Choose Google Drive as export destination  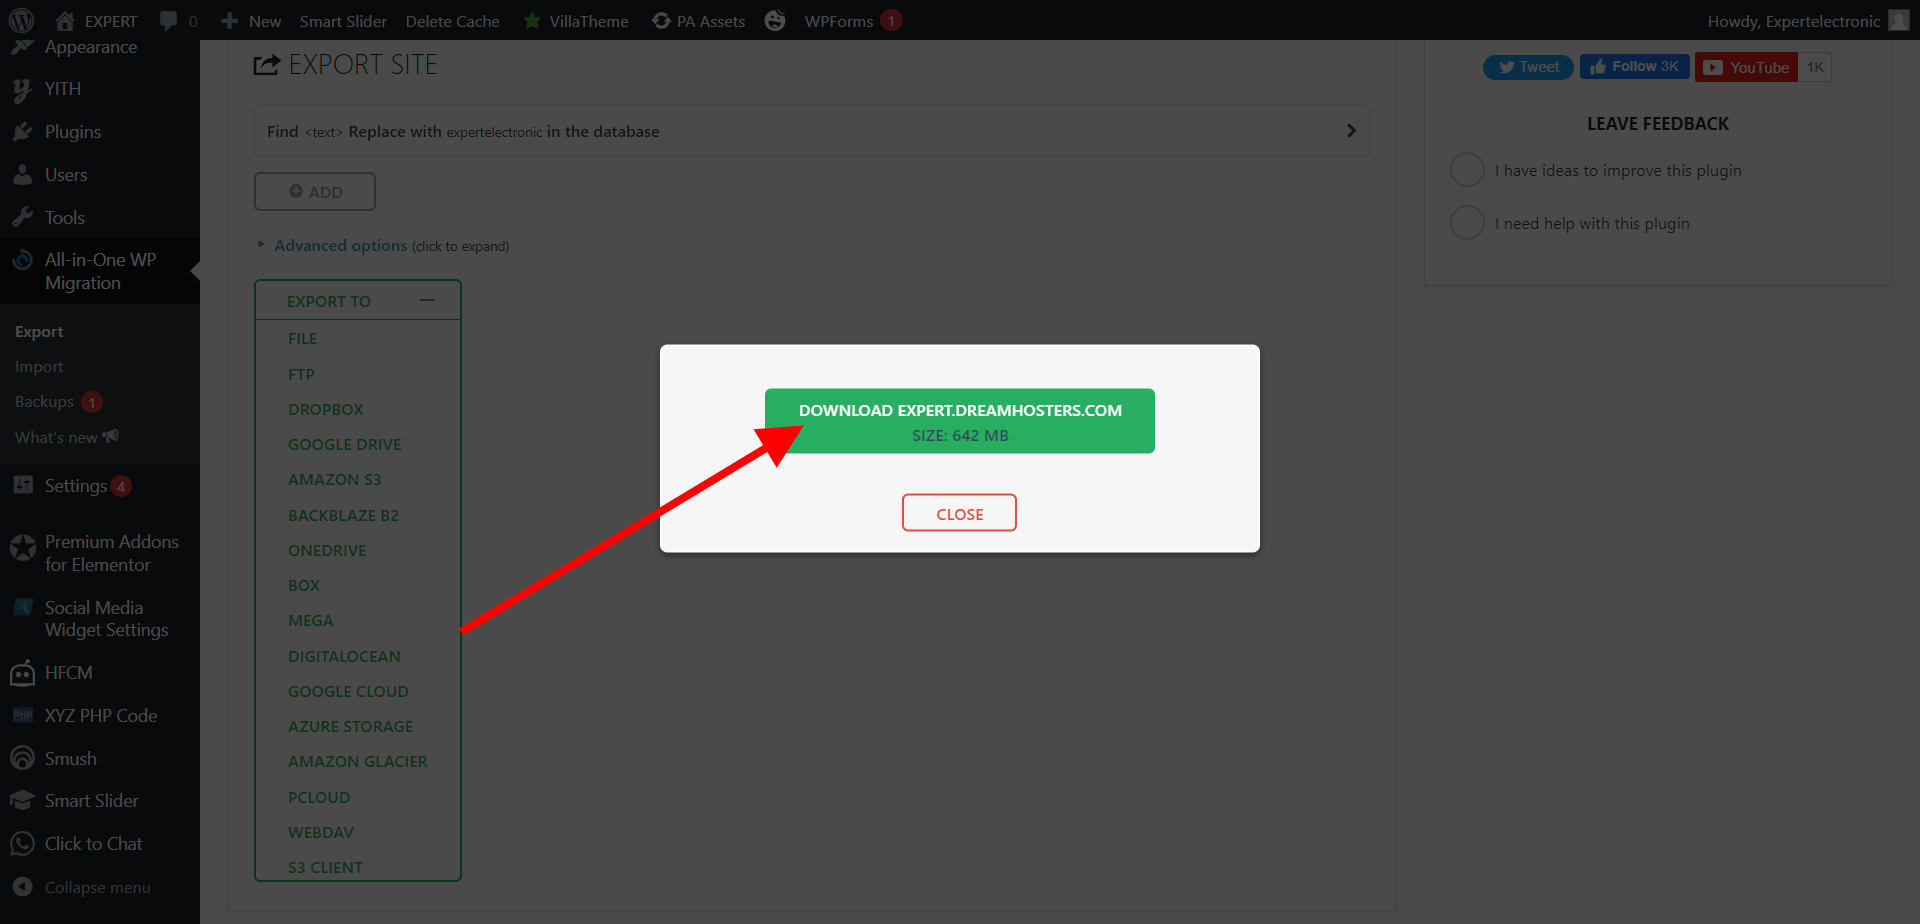point(344,445)
